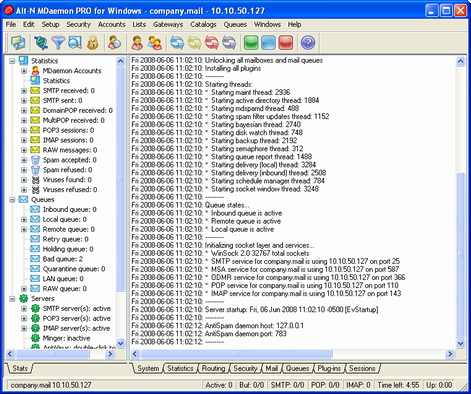This screenshot has height=394, width=471.
Task: Open the funnel filter toolbar icon
Action: coord(58,43)
